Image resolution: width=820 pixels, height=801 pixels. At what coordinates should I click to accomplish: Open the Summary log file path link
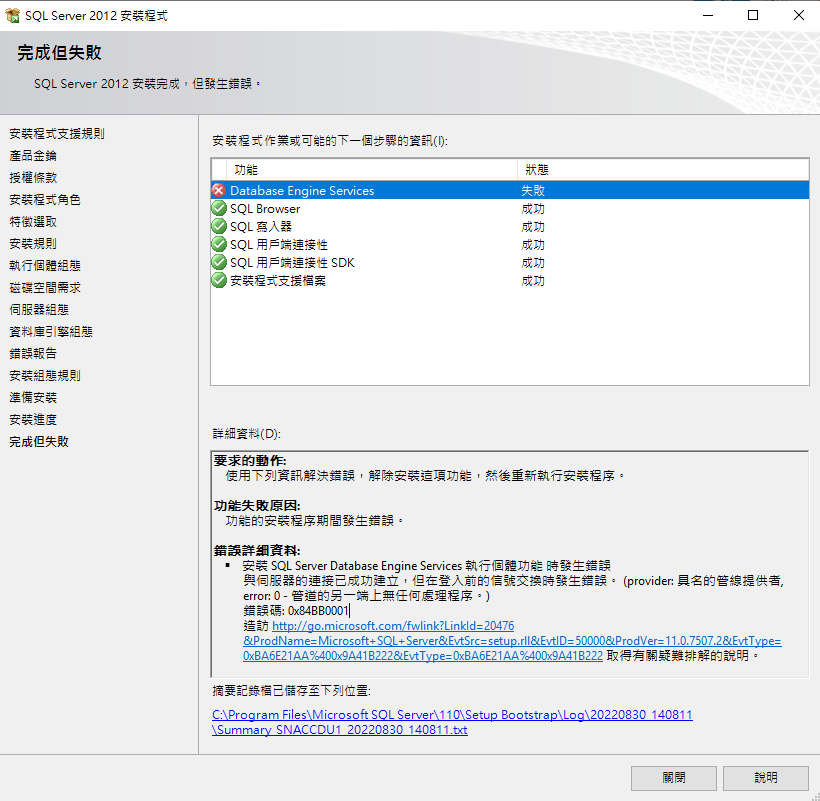(452, 722)
